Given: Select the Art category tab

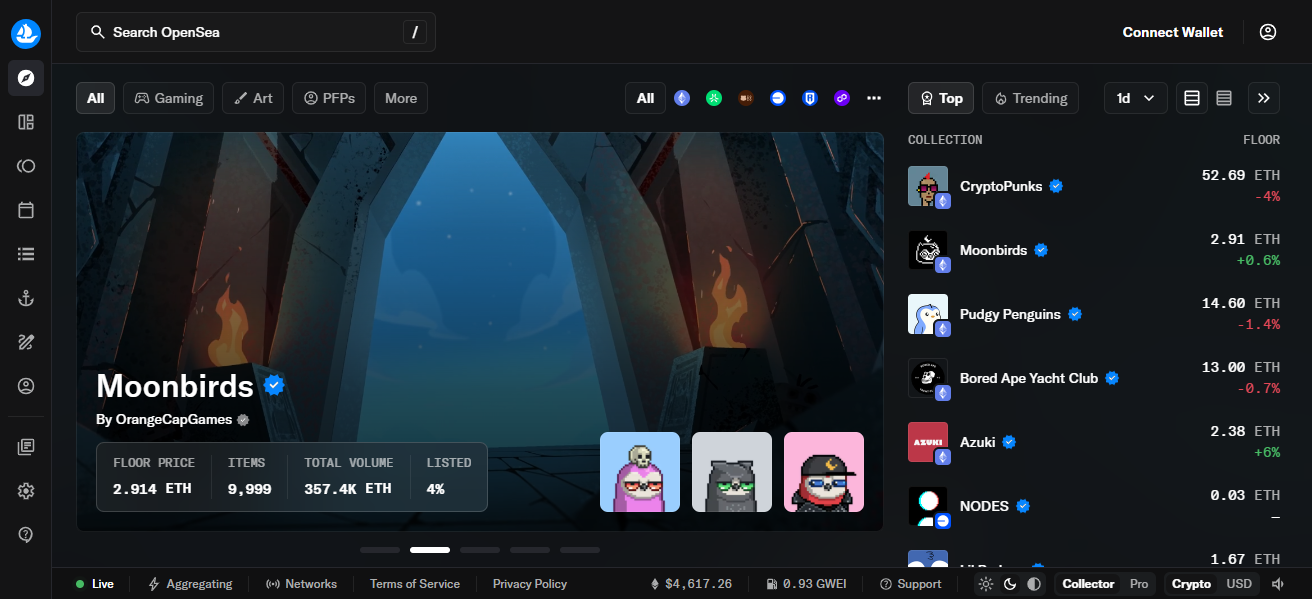Looking at the screenshot, I should 253,98.
